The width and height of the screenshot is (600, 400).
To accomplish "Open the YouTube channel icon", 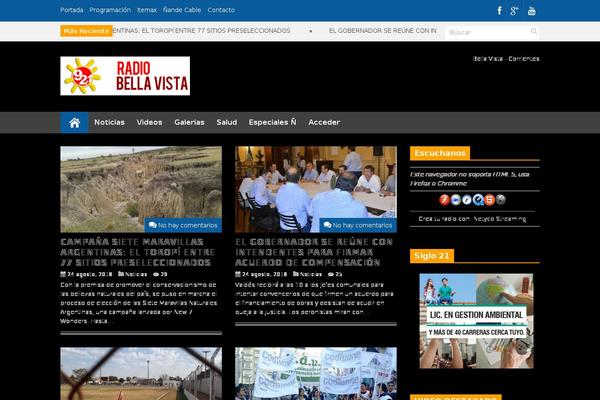I will pyautogui.click(x=532, y=11).
